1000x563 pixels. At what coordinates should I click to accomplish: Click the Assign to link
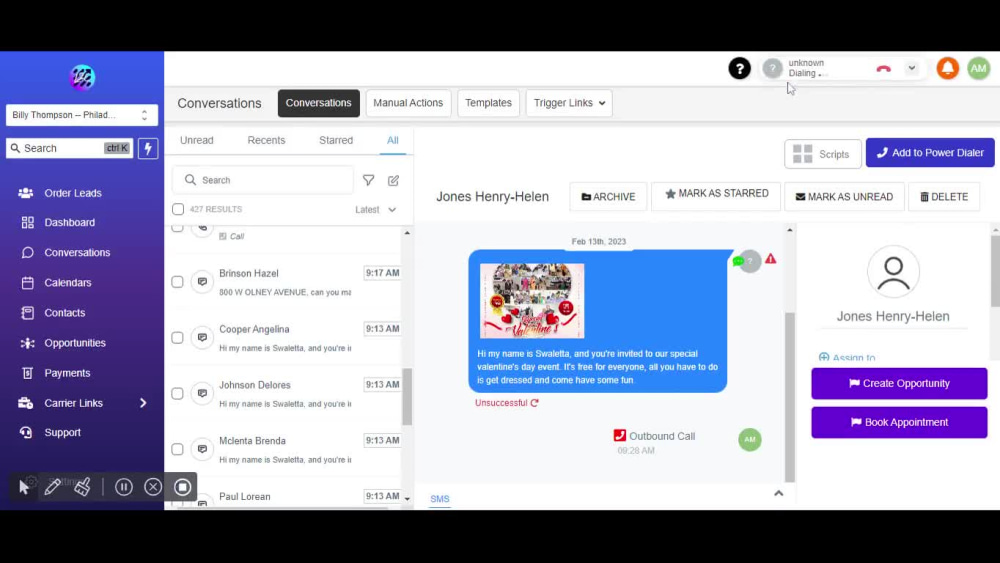coord(847,357)
